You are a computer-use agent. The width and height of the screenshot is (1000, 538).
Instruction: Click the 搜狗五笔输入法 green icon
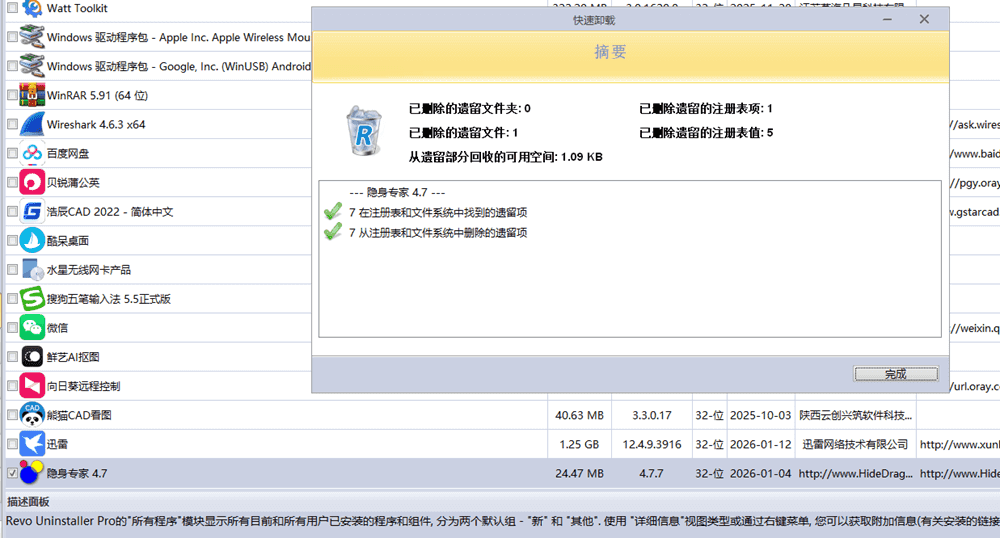click(x=32, y=299)
